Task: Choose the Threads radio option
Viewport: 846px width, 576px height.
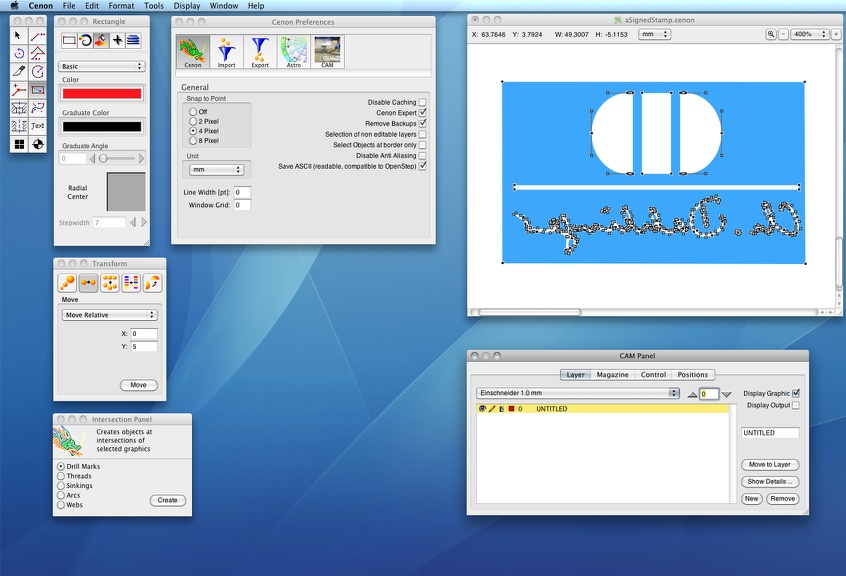Action: (61, 476)
